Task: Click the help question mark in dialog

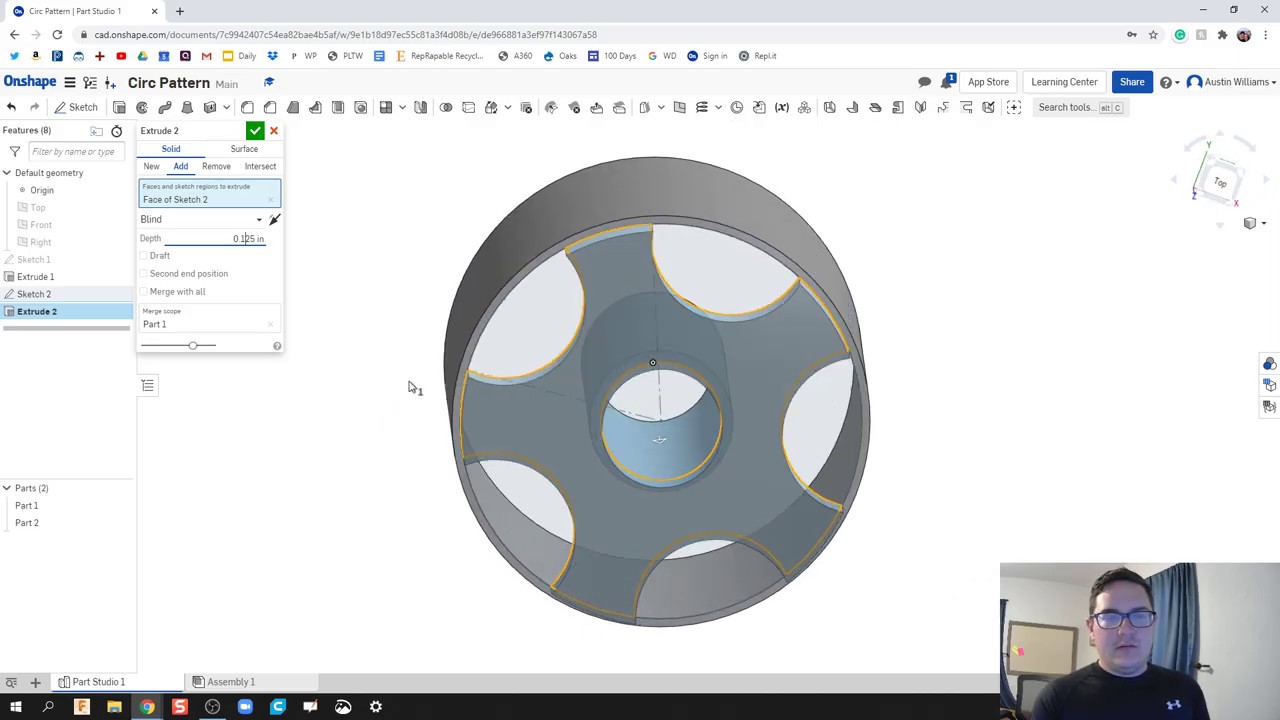Action: [277, 346]
